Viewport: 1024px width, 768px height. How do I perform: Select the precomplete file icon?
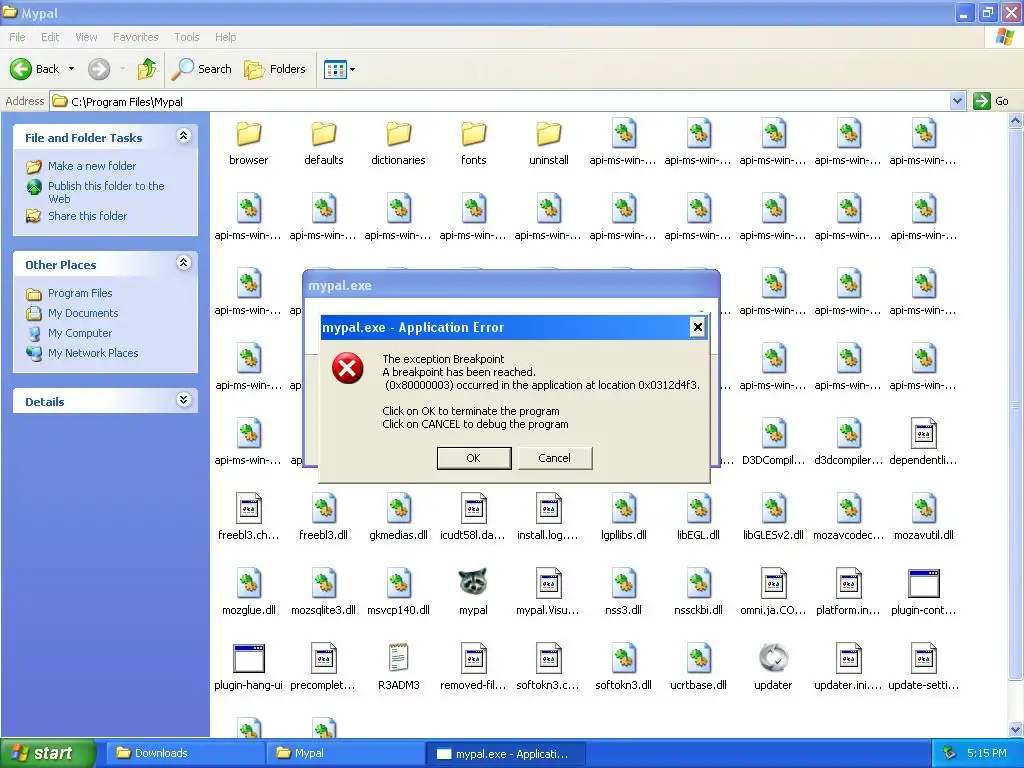(323, 658)
